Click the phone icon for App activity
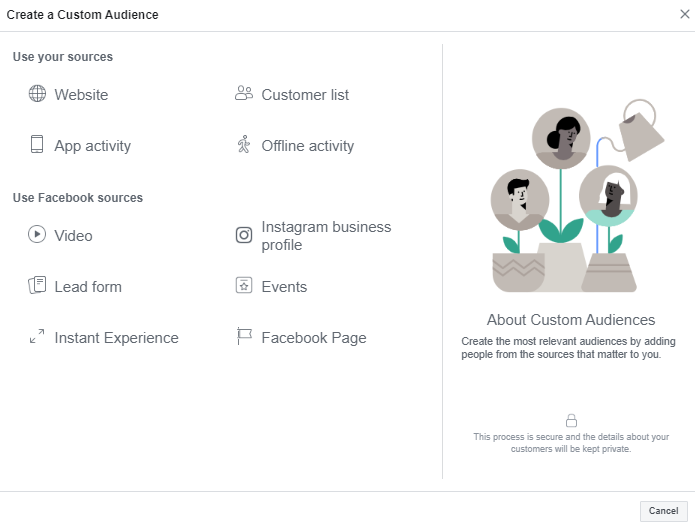Image resolution: width=695 pixels, height=528 pixels. [37, 145]
